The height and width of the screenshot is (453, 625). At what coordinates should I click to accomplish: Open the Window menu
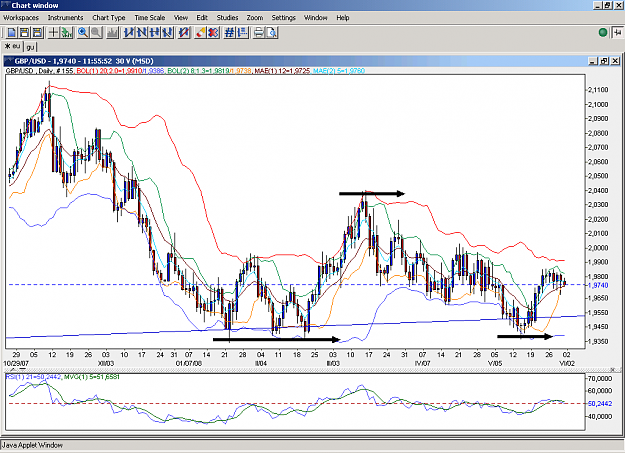tap(315, 18)
